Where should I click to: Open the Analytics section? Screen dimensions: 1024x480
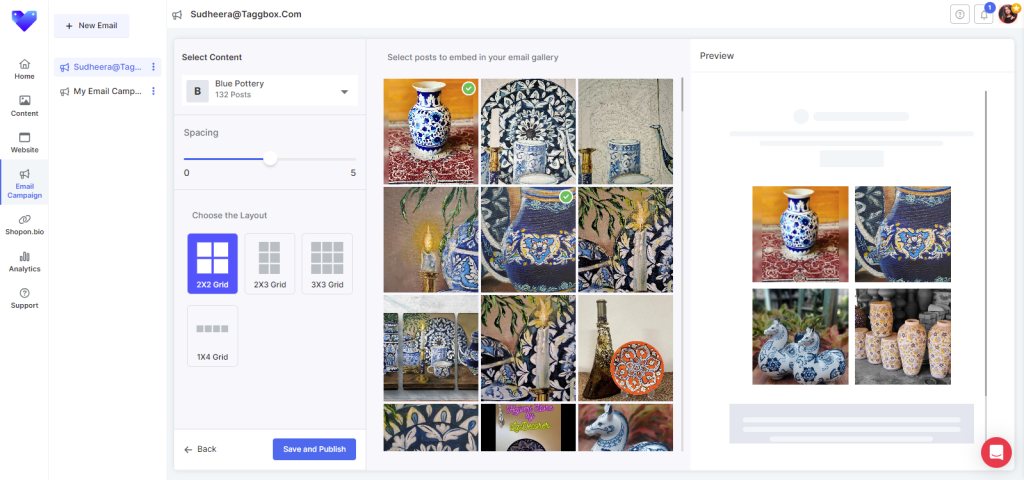[24, 261]
